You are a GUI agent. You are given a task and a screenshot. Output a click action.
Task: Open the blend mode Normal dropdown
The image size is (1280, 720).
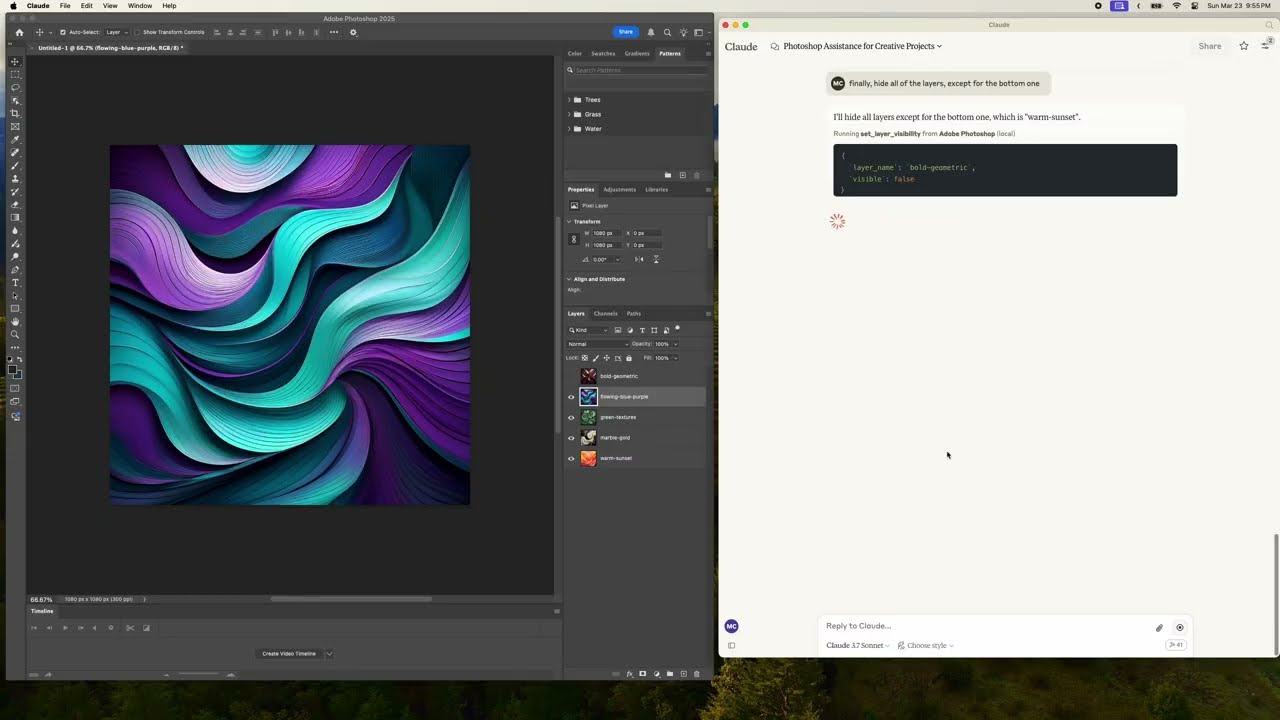[598, 344]
